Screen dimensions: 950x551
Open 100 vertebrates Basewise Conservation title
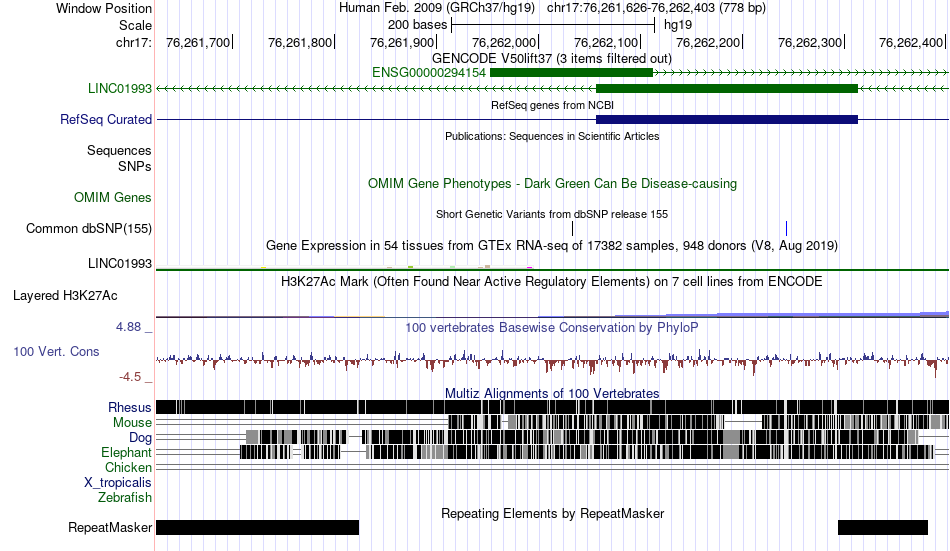[552, 327]
